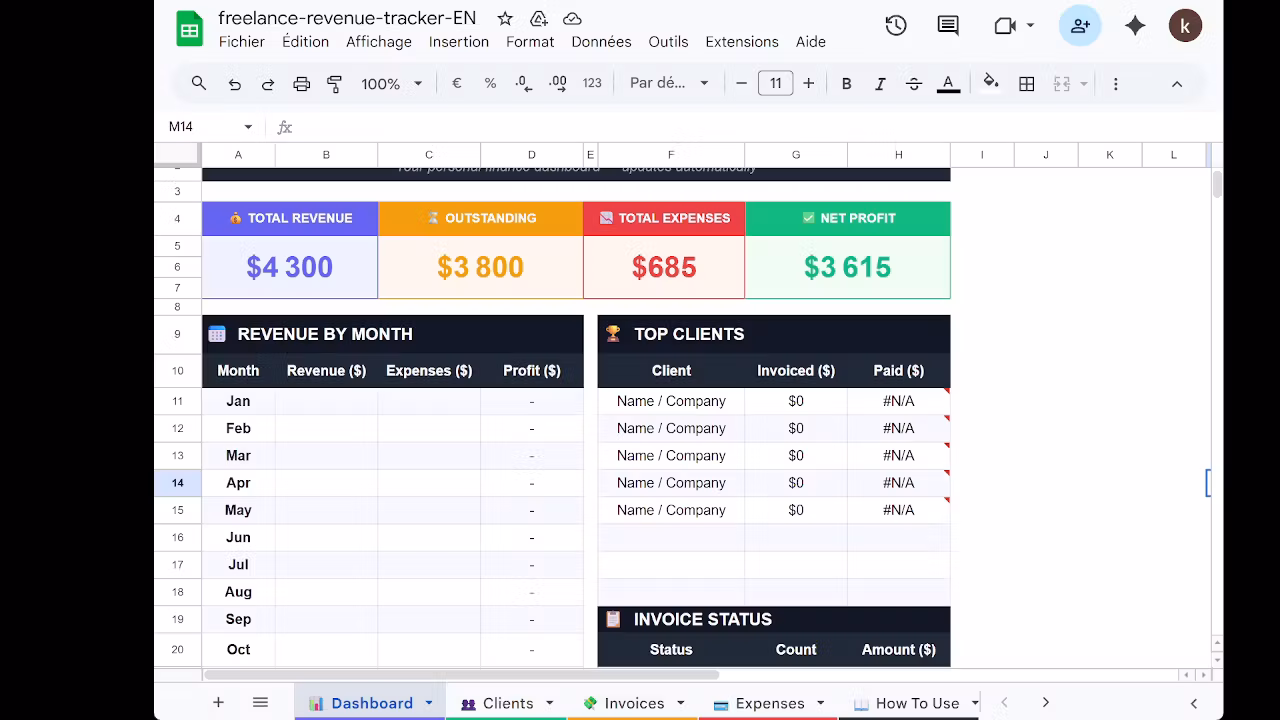Open the all sheets list icon
The image size is (1280, 720).
coord(260,703)
